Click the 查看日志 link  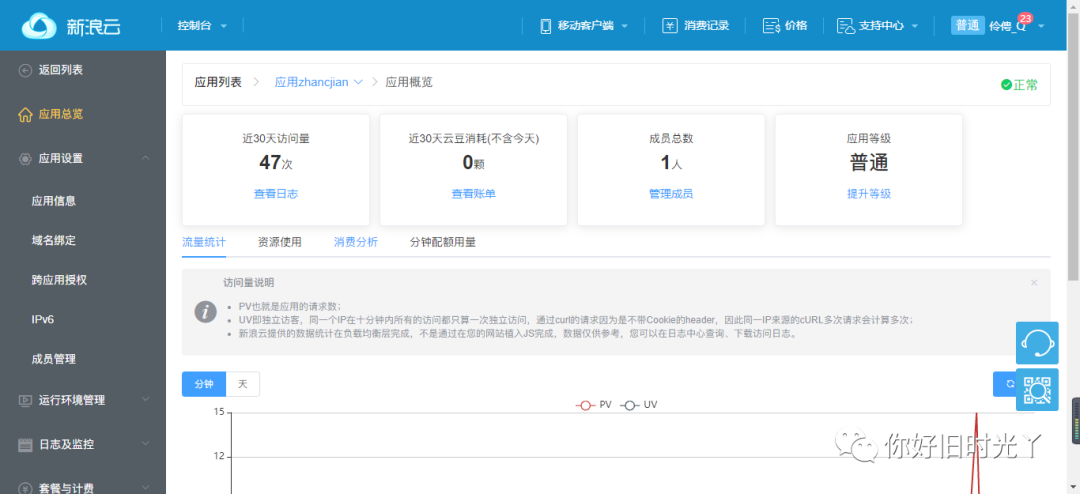point(276,194)
